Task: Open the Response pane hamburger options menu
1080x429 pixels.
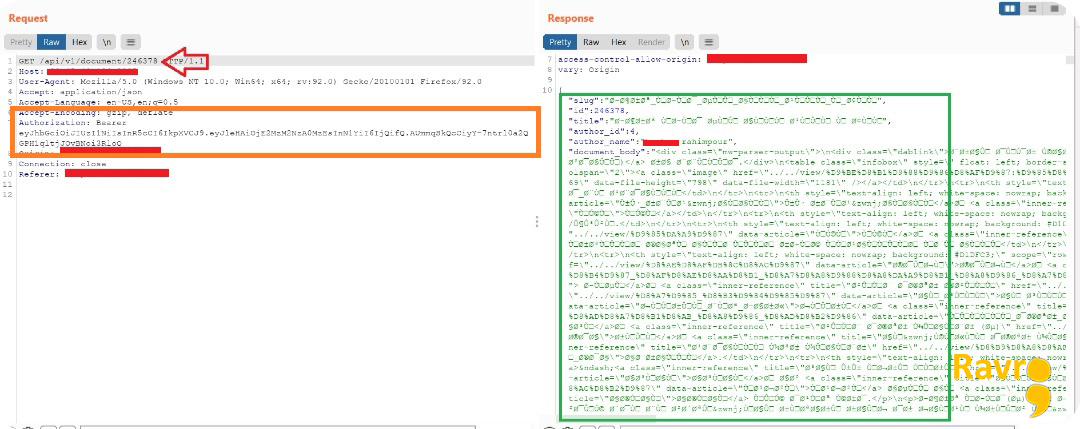Action: 709,42
